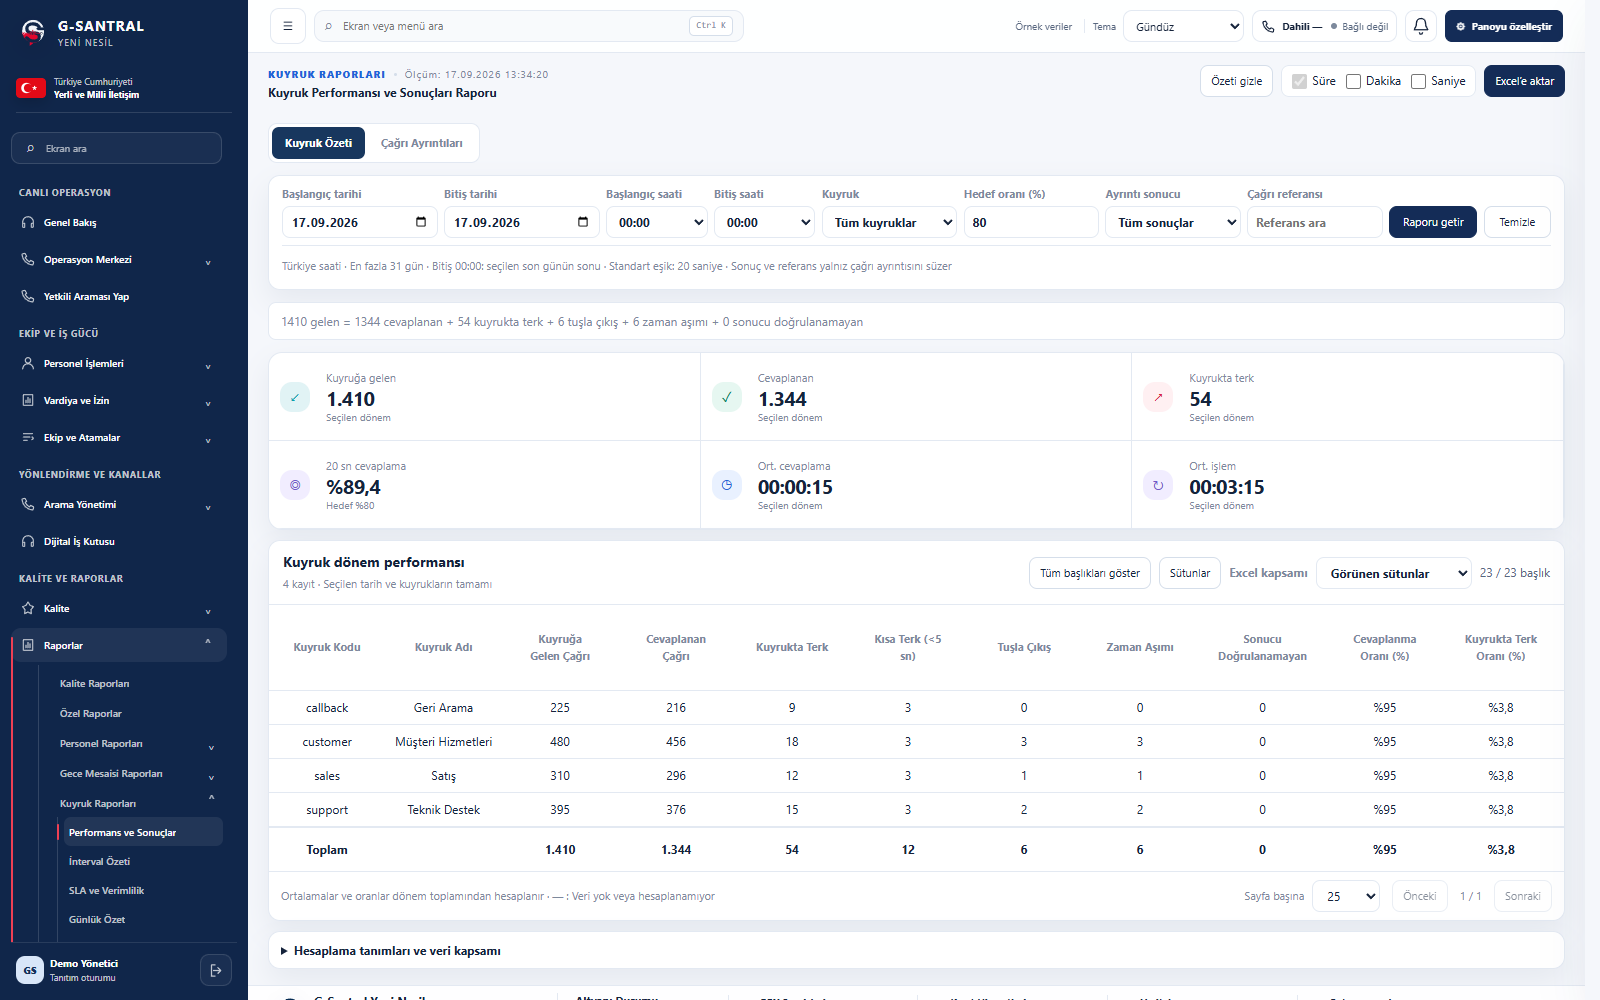1600x1000 pixels.
Task: Open the Tema dropdown set to Gündüz
Action: click(x=1184, y=26)
